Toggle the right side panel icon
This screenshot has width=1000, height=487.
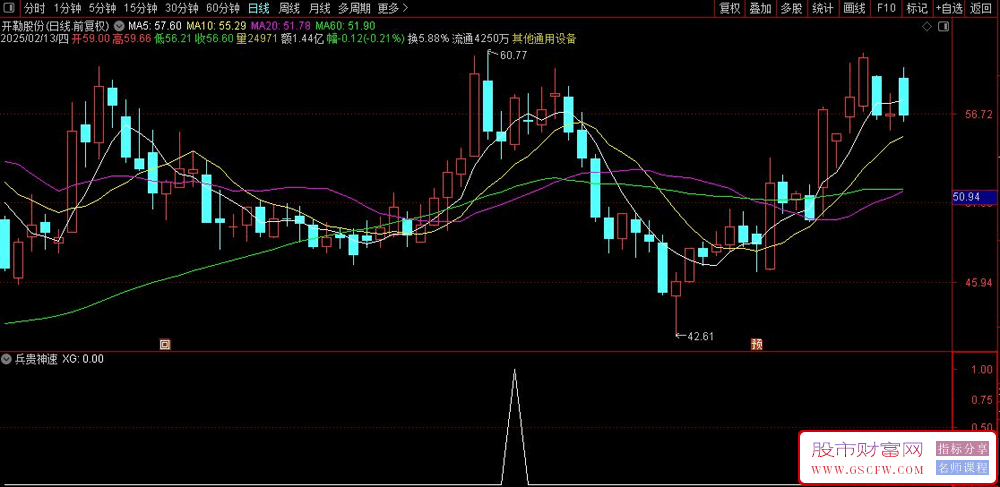[x=944, y=27]
